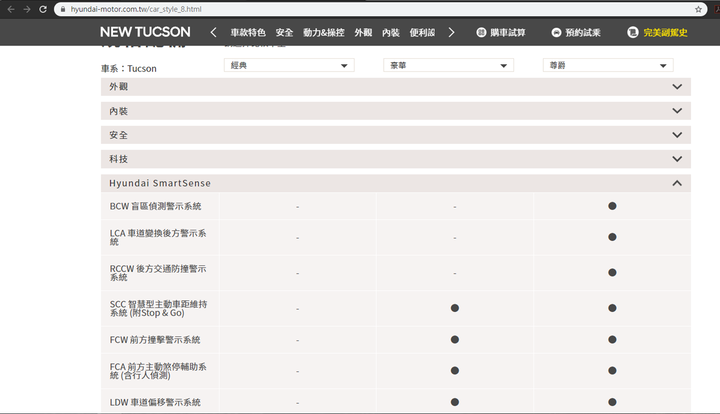Viewport: 720px width, 414px height.
Task: Open the 豪華 trim dropdown
Action: pos(448,65)
